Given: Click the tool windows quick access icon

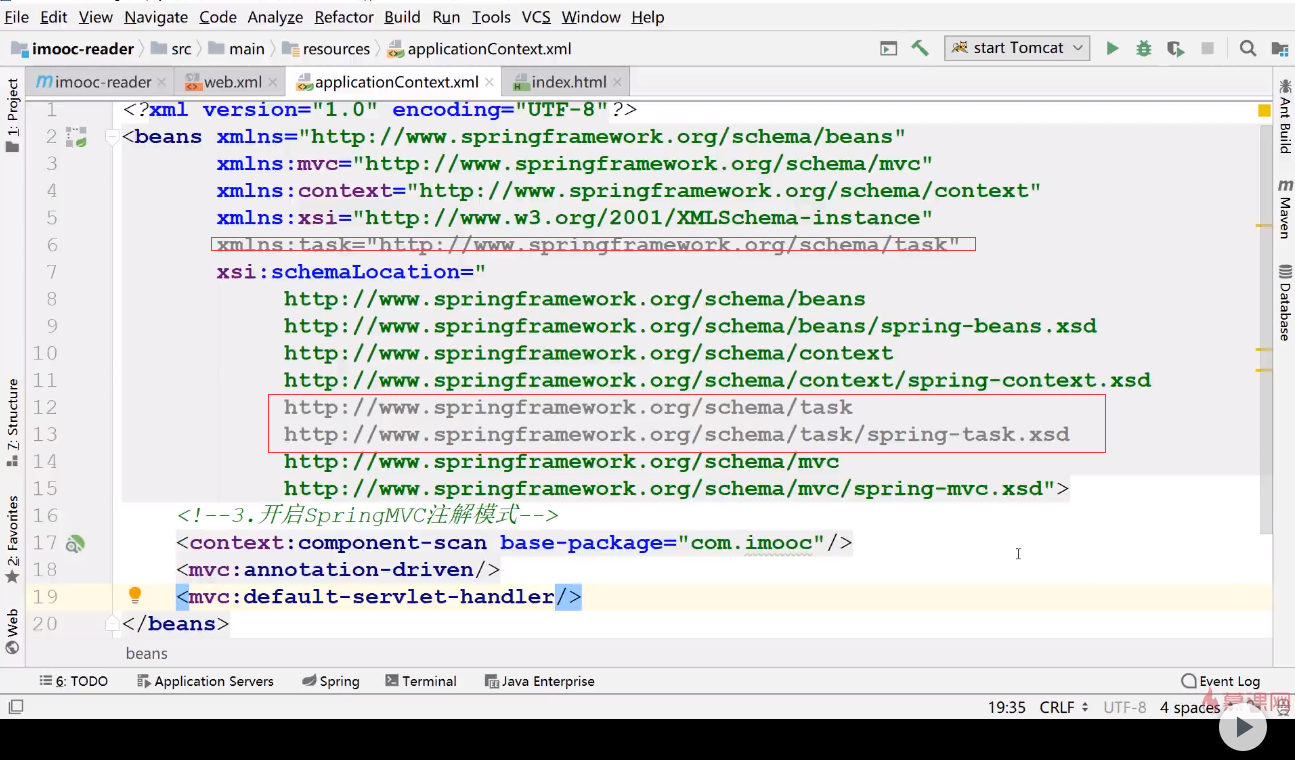Looking at the screenshot, I should (15, 707).
